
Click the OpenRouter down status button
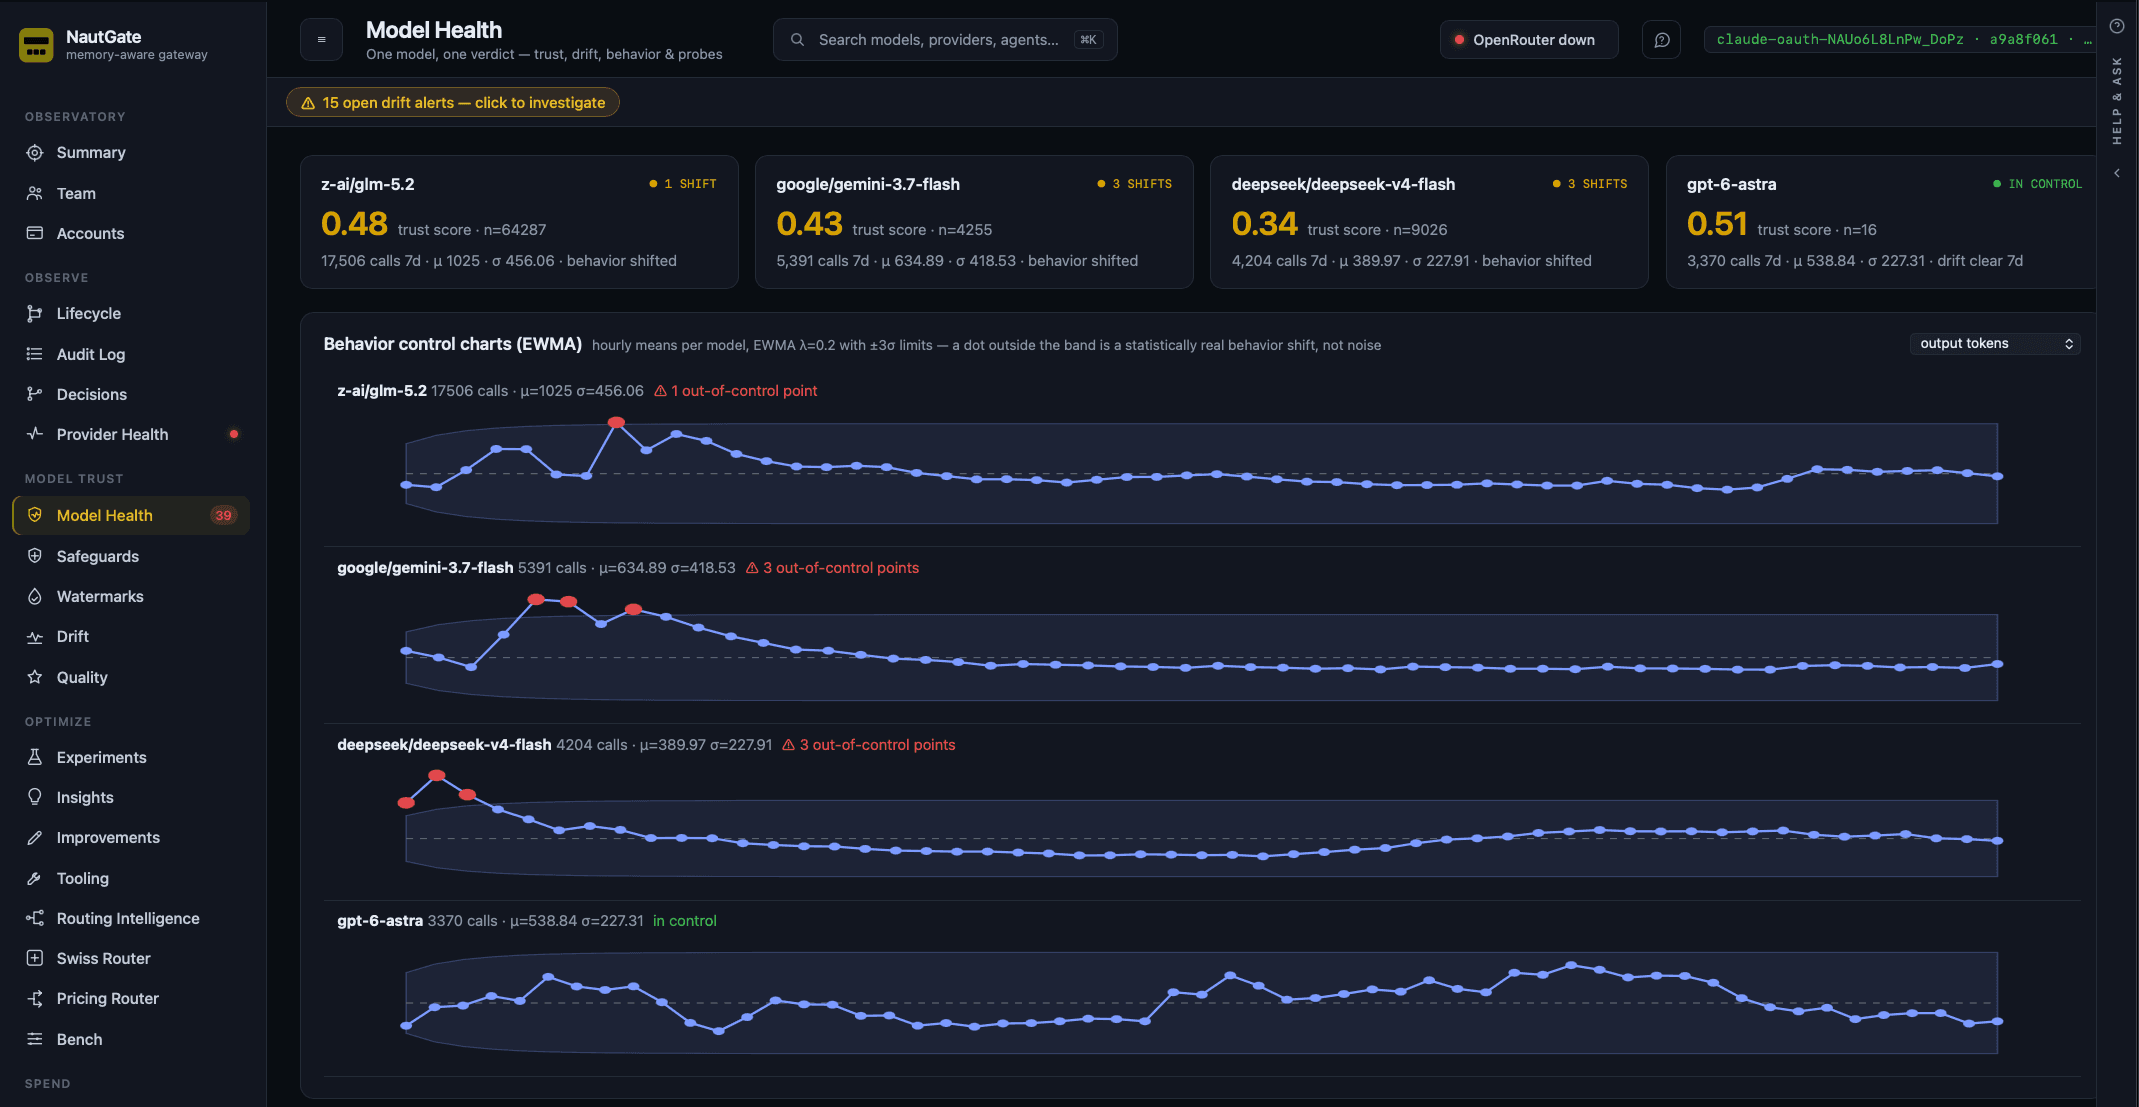tap(1529, 40)
